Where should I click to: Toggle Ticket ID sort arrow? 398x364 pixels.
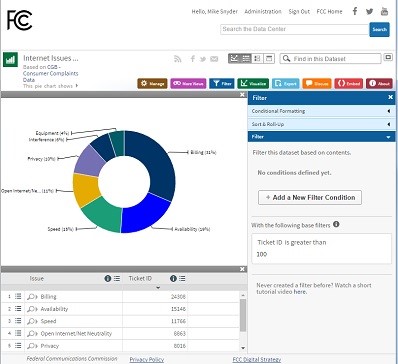pyautogui.click(x=158, y=287)
